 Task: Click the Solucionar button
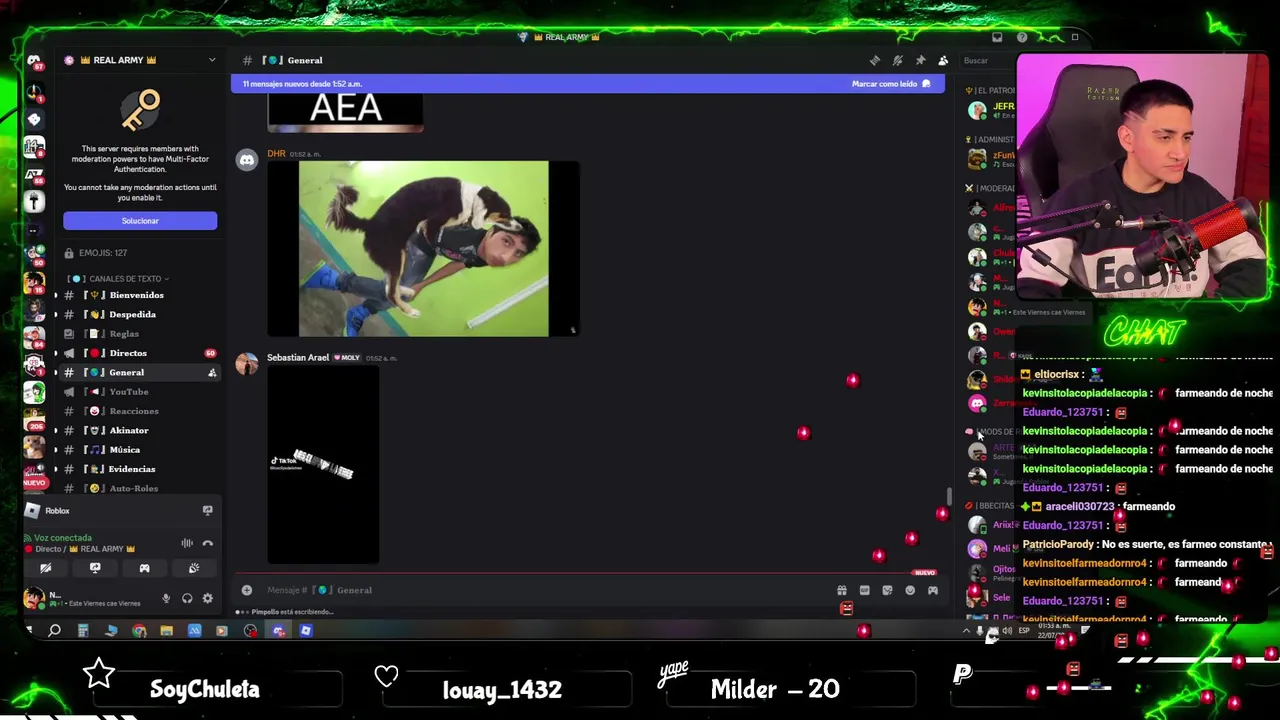point(140,221)
